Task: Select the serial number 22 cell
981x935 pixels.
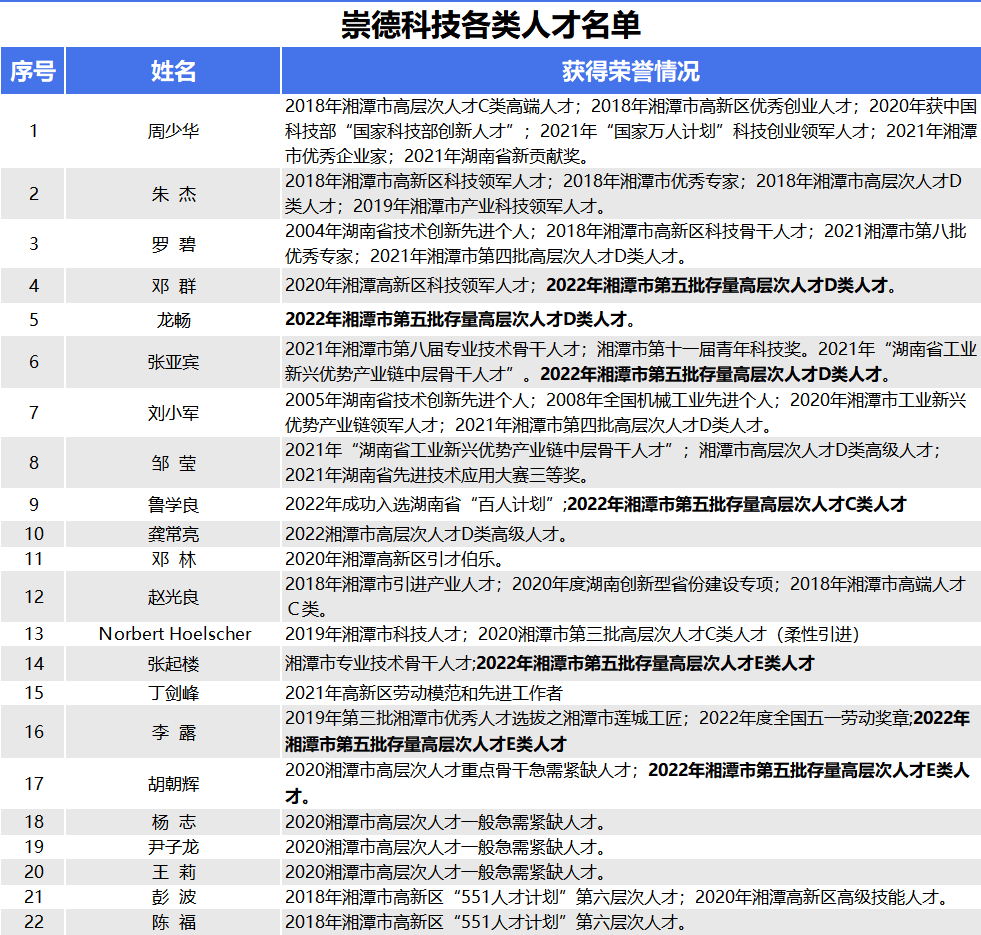Action: pos(33,922)
